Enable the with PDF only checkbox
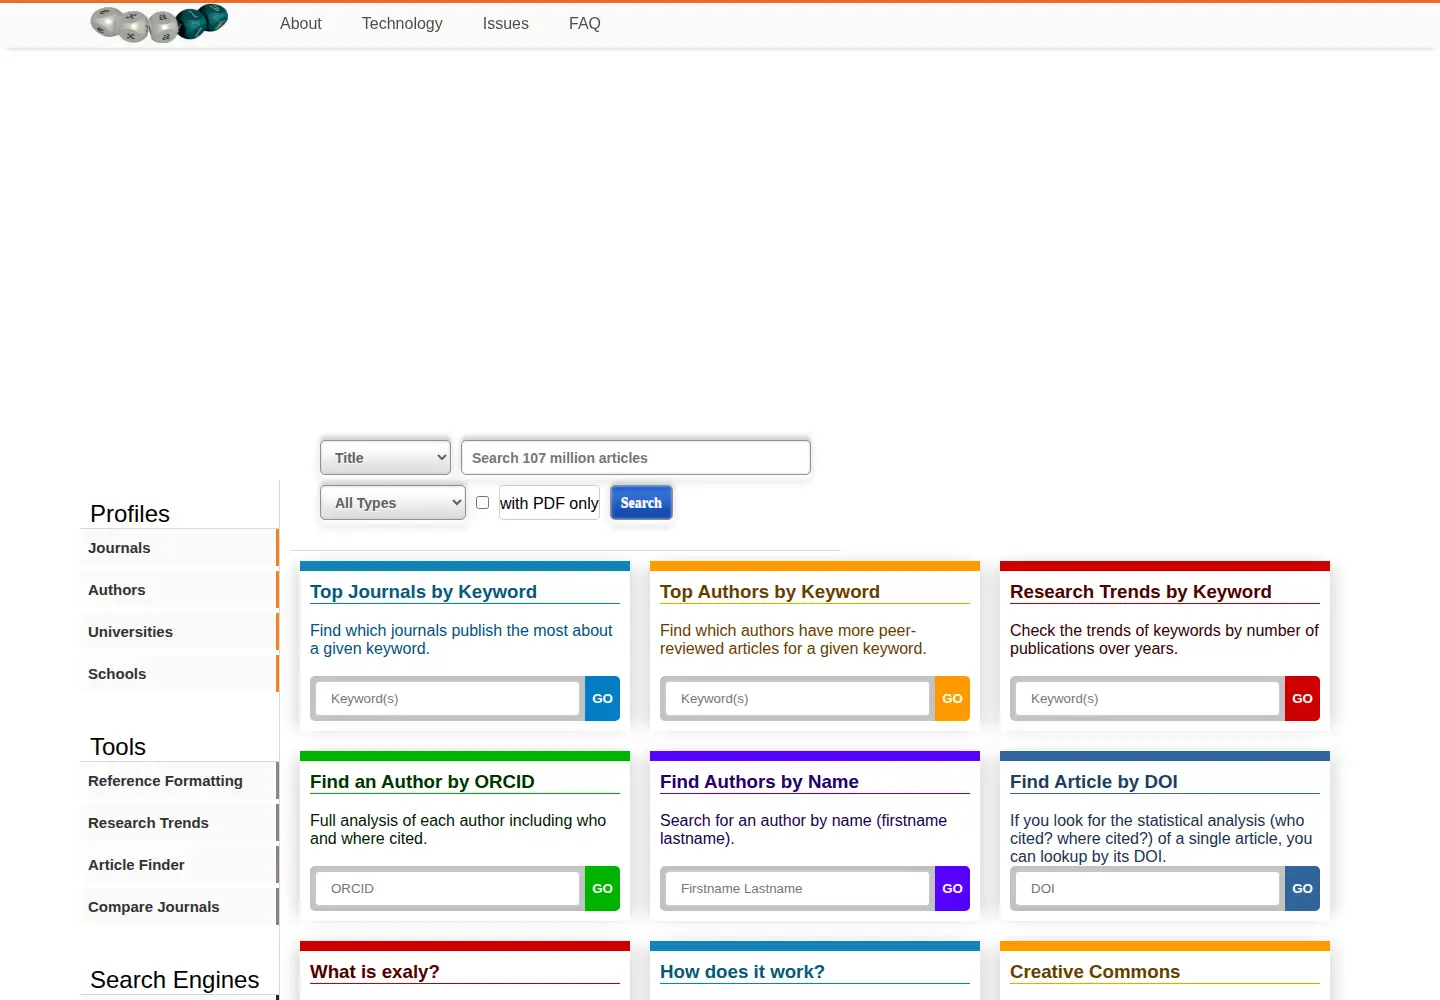Image resolution: width=1440 pixels, height=1000 pixels. pos(482,502)
